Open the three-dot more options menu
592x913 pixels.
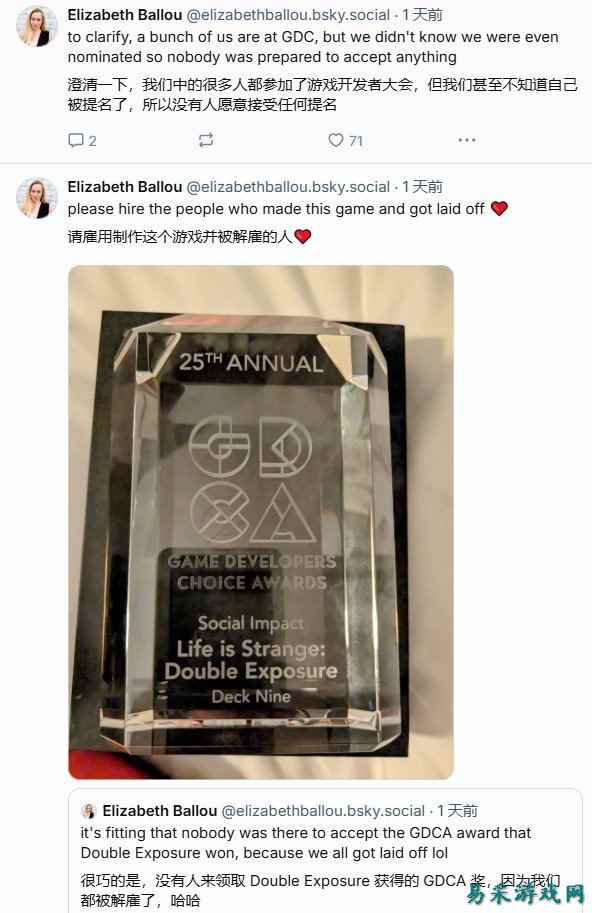click(467, 140)
